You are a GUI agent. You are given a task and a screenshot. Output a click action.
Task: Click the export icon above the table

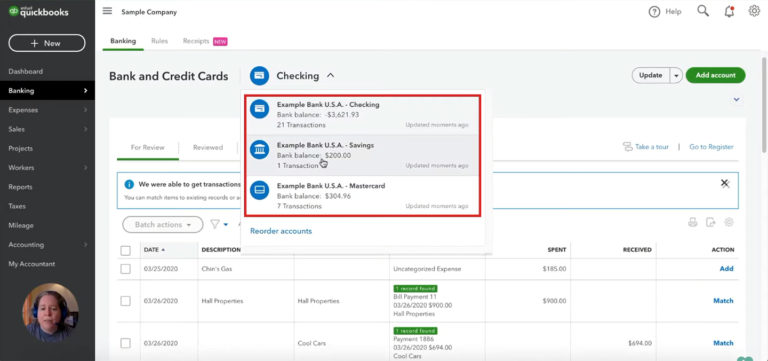[x=710, y=222]
